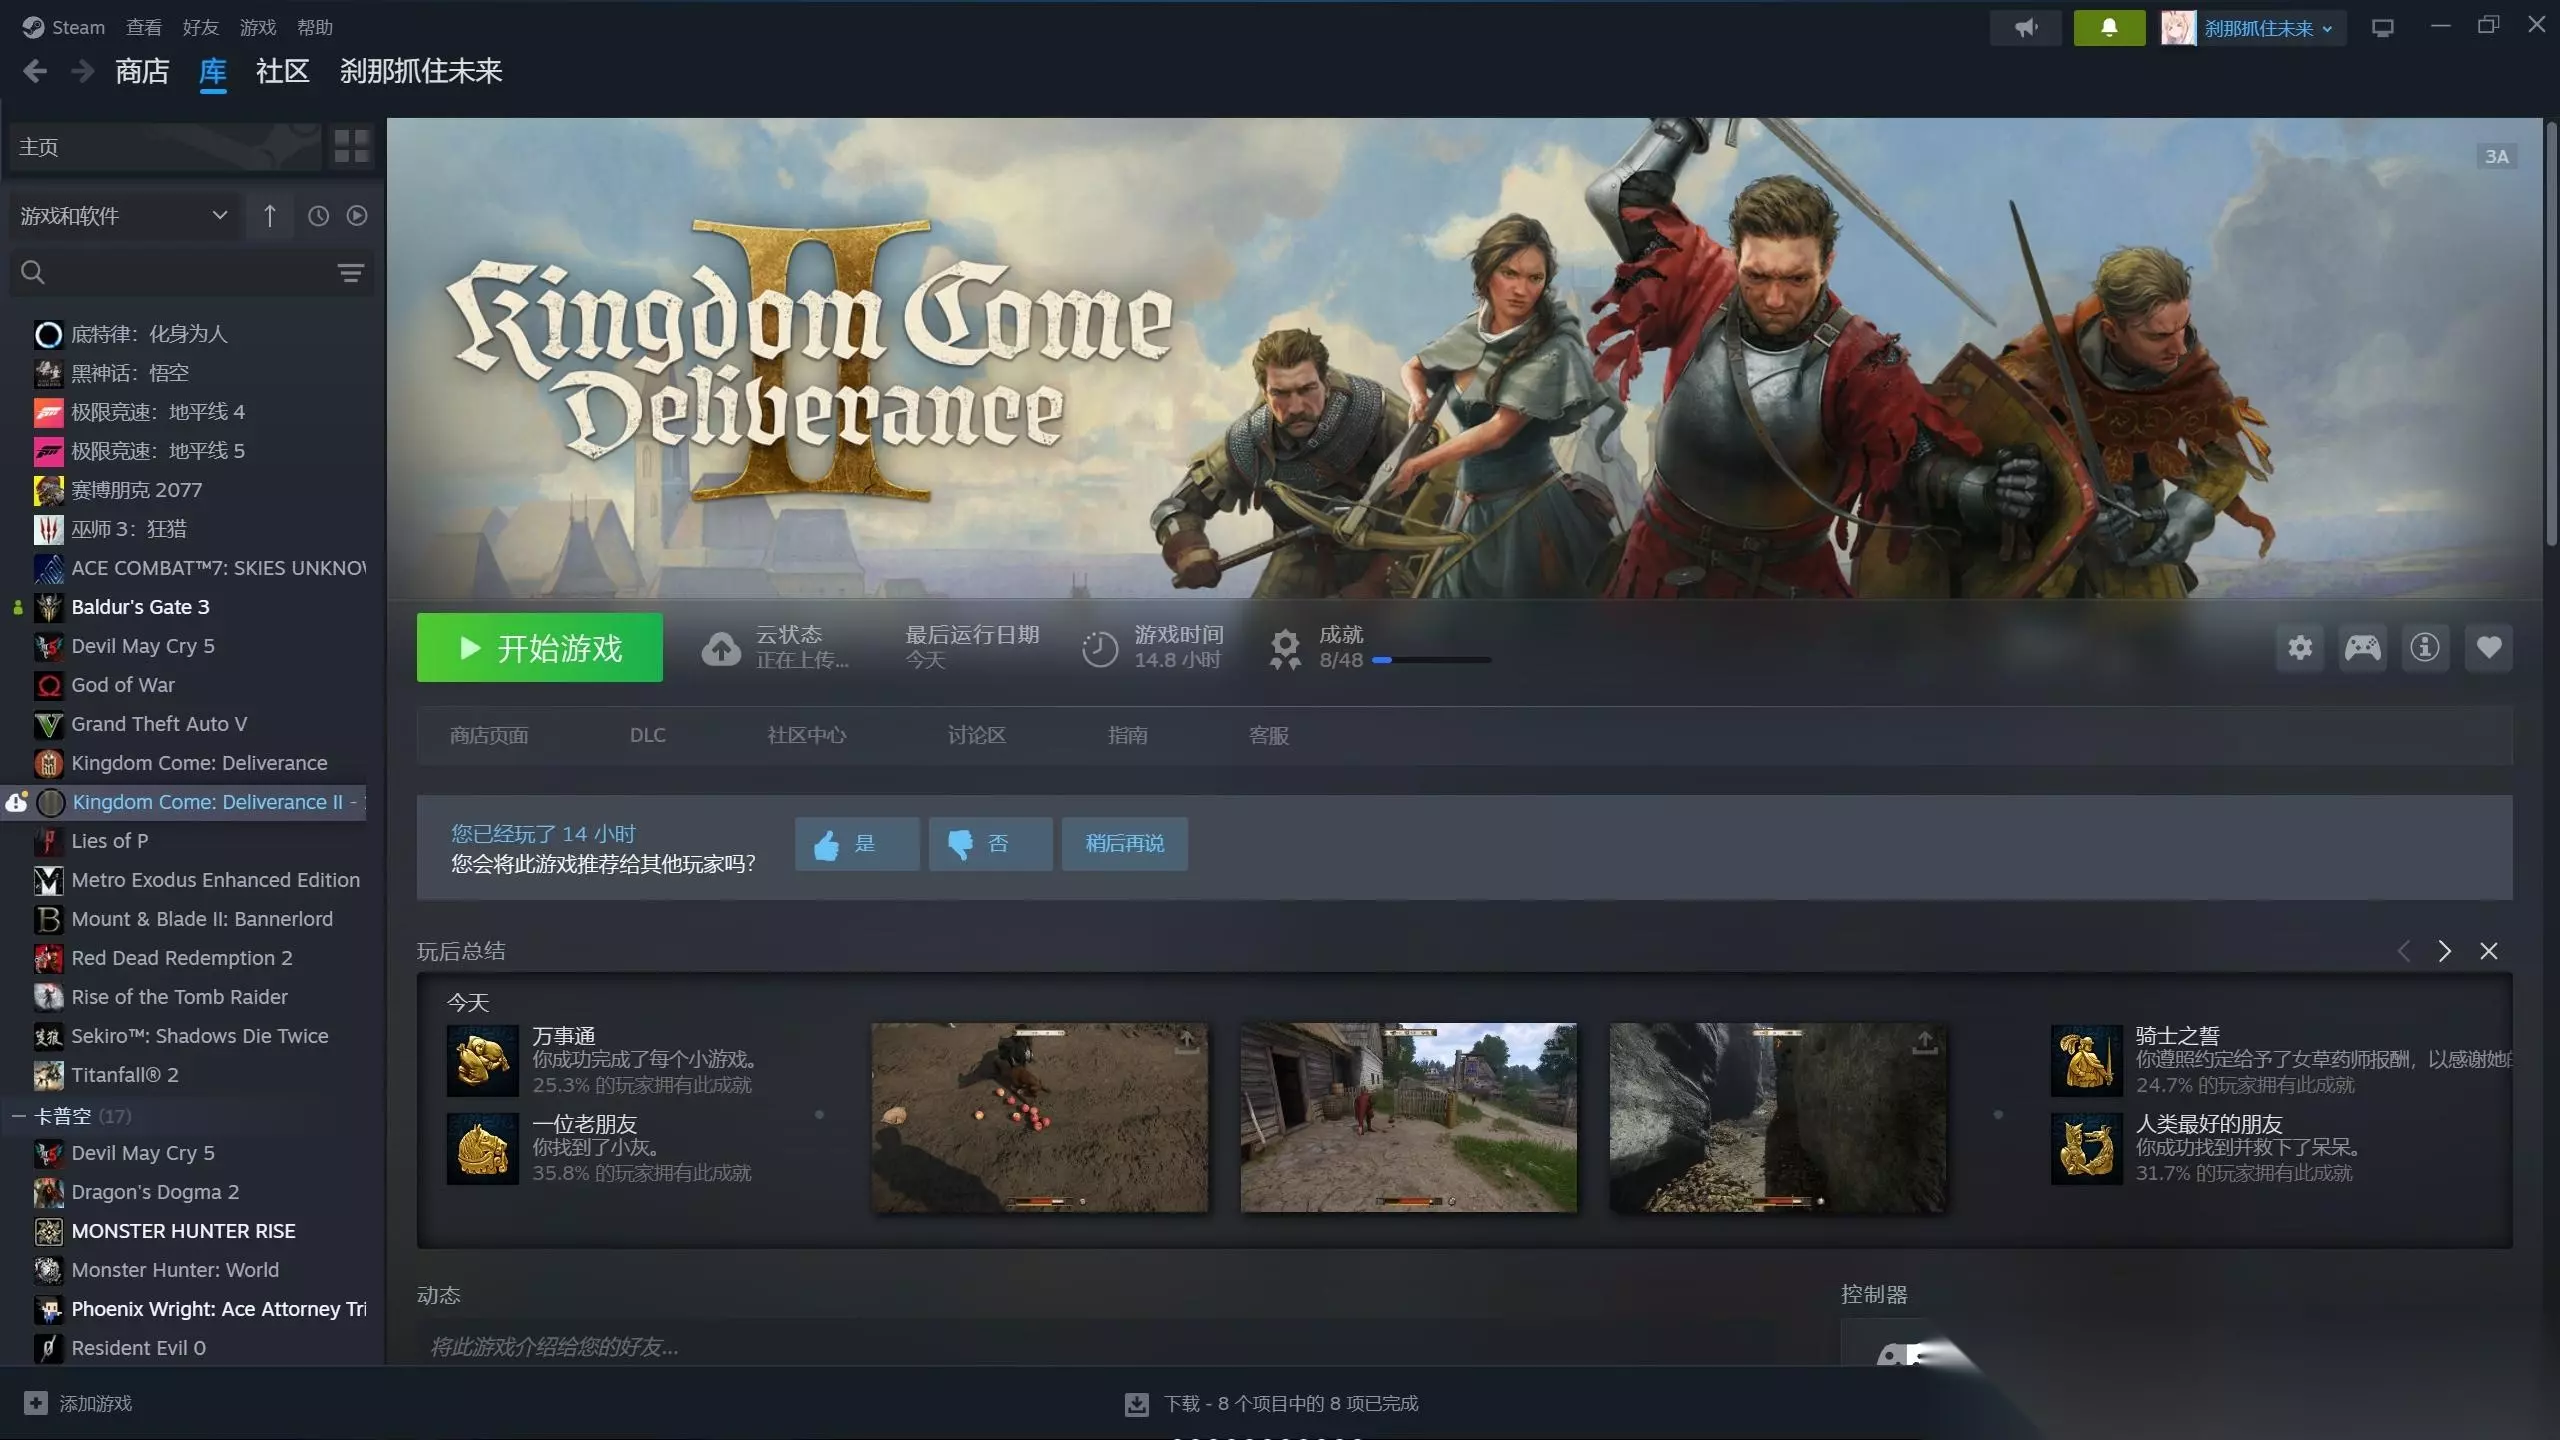The height and width of the screenshot is (1440, 2560).
Task: Open the 好友 menu
Action: (x=201, y=27)
